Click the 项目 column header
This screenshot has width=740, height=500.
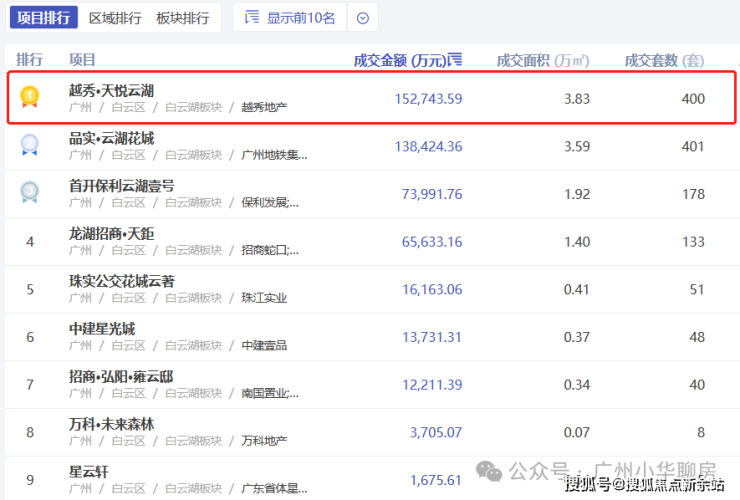pyautogui.click(x=82, y=60)
